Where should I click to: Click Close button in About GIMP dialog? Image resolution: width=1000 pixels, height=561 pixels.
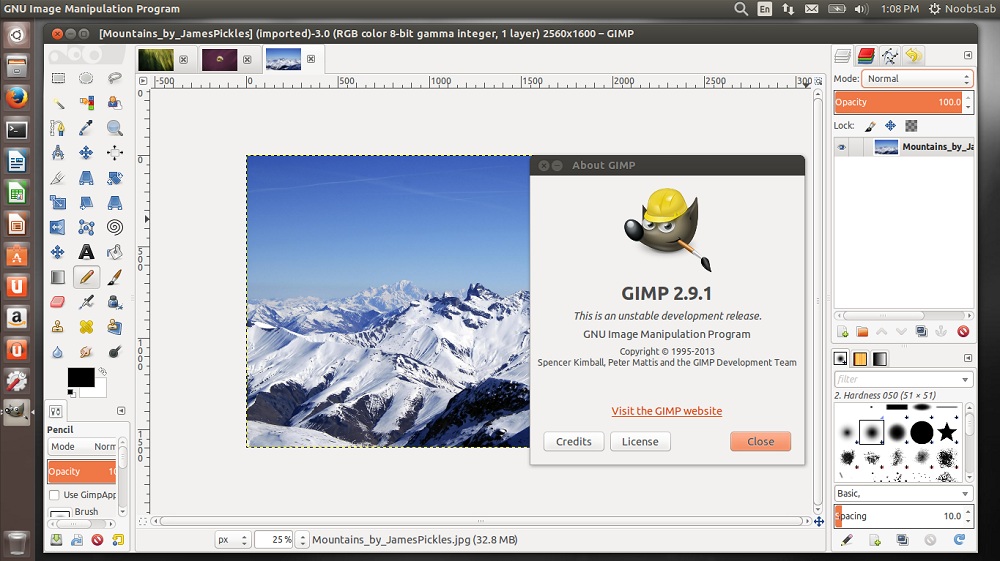pos(760,442)
